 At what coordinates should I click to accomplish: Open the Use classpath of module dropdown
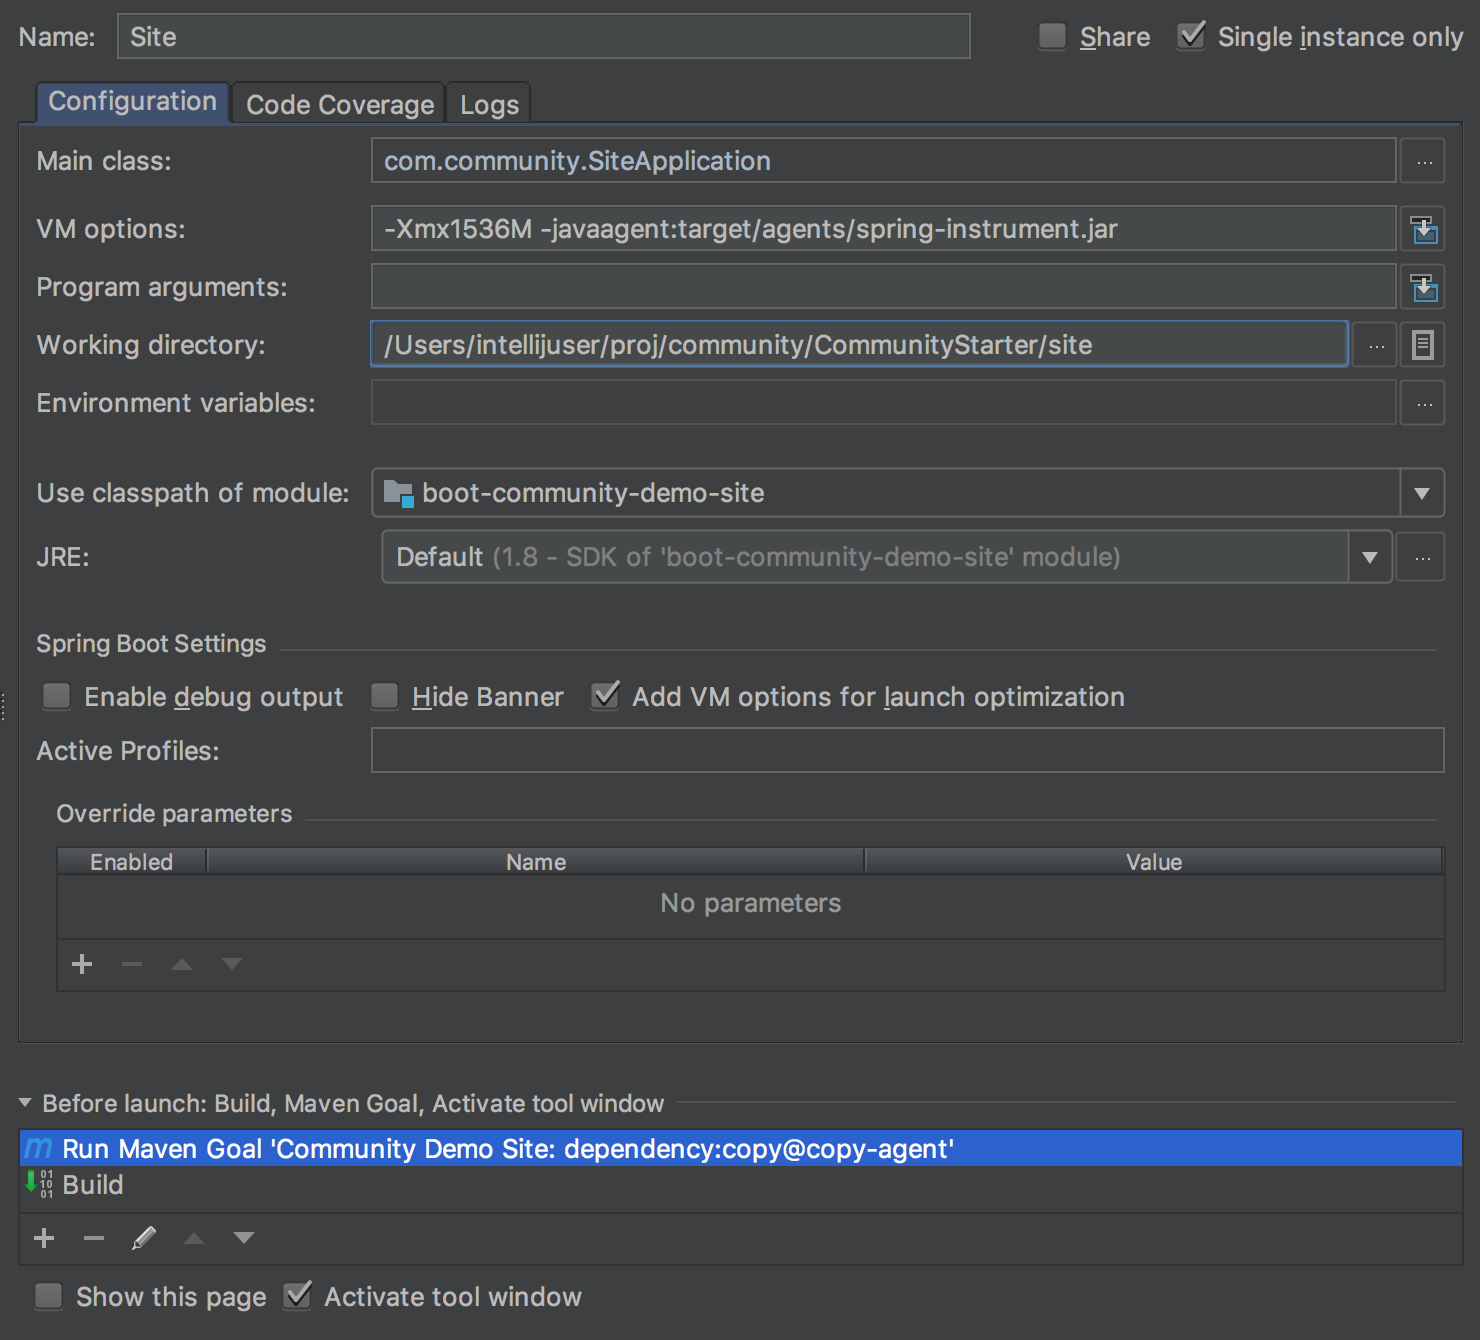tap(1421, 492)
